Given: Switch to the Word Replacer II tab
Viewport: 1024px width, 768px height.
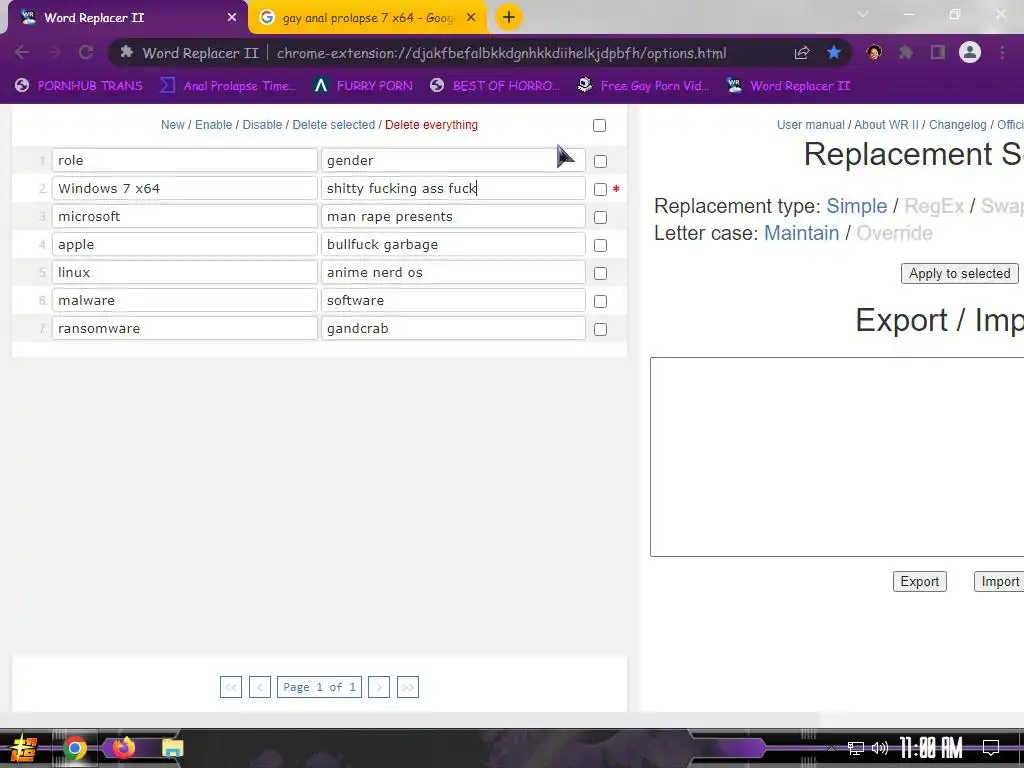Looking at the screenshot, I should point(124,18).
